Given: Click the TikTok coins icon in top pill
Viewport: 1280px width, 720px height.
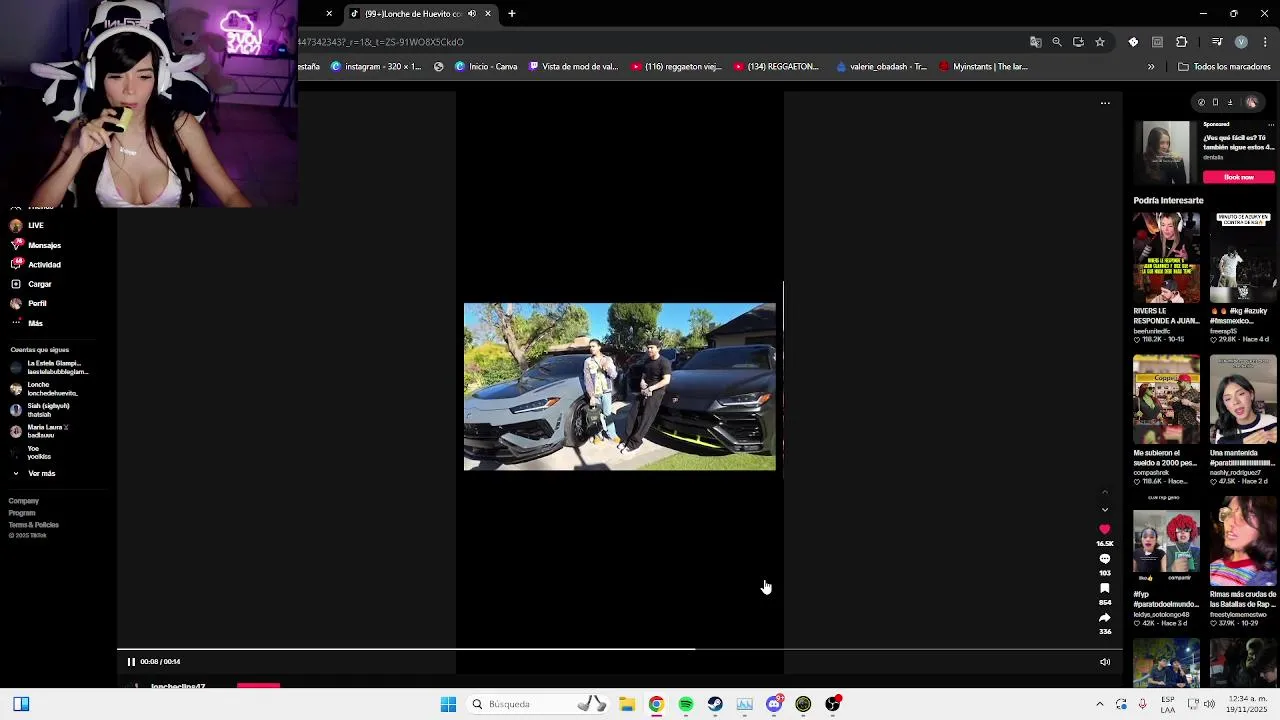Looking at the screenshot, I should 1201,102.
